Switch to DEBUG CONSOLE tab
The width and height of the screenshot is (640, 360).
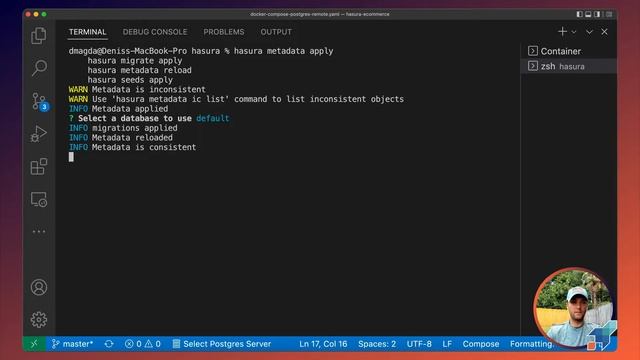[x=155, y=32]
